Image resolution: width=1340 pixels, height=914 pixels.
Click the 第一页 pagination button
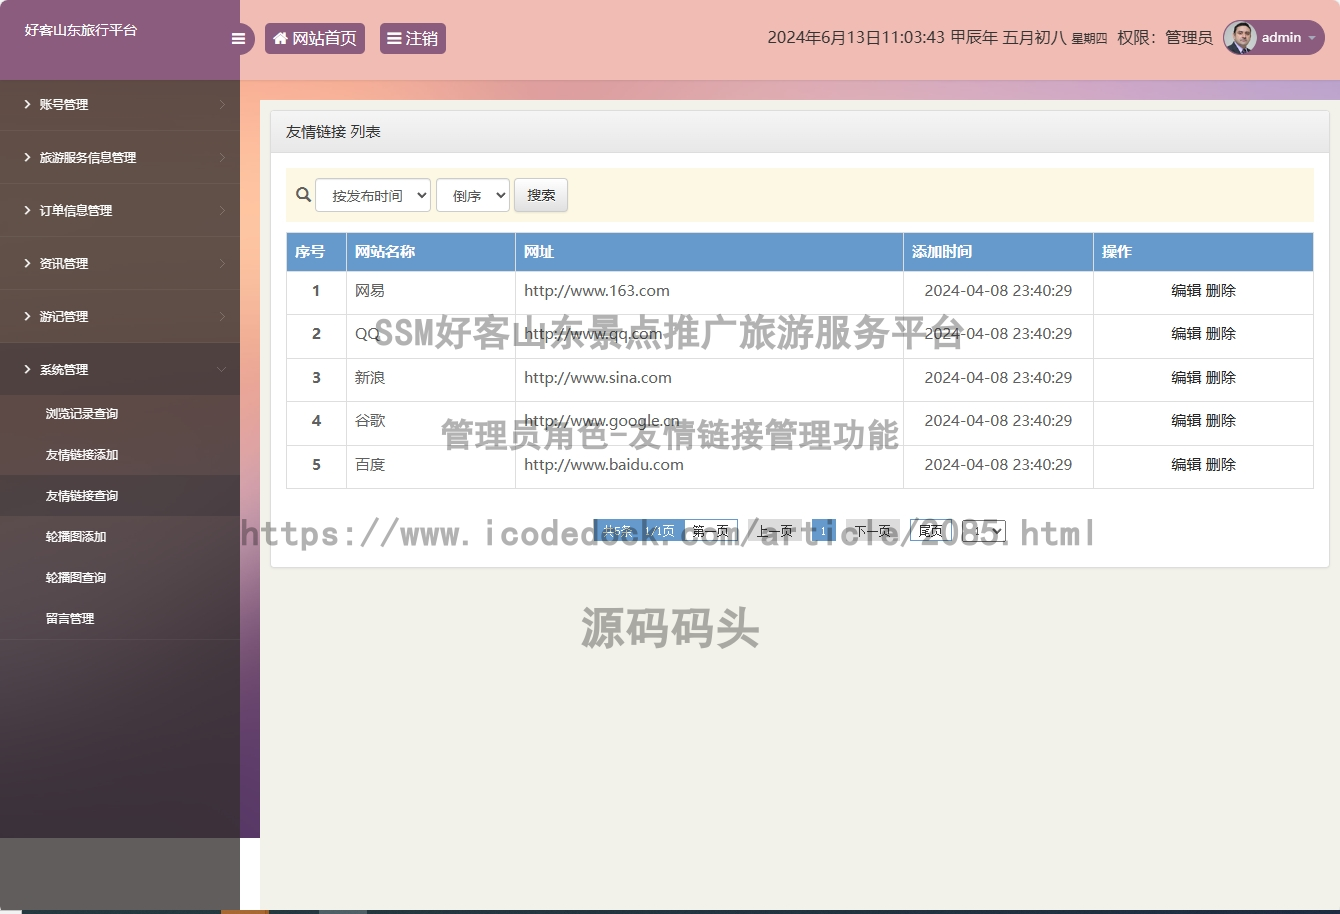(x=711, y=531)
